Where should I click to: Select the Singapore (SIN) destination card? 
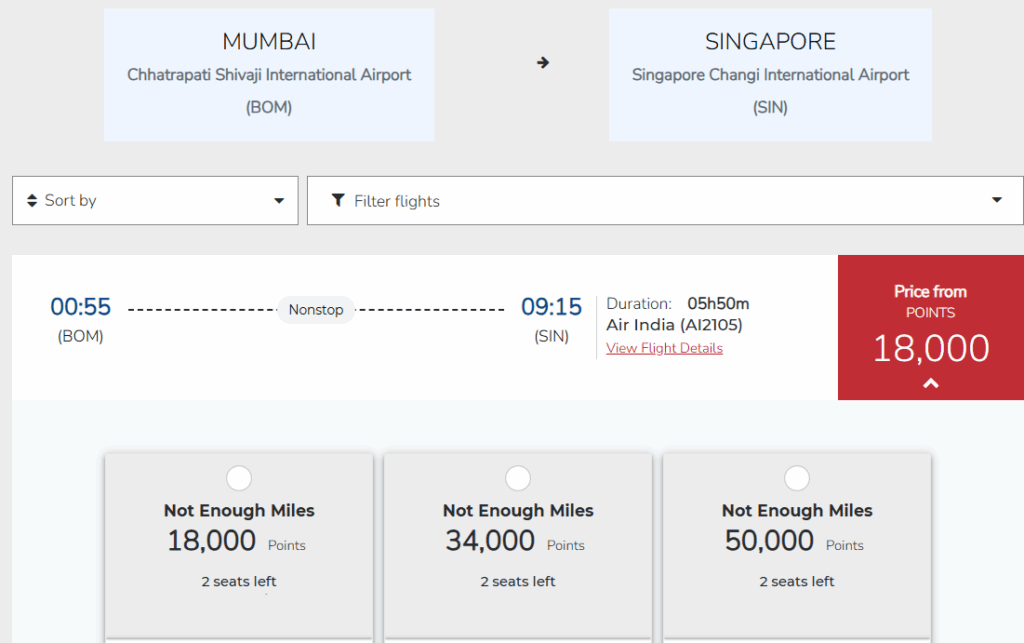(770, 75)
